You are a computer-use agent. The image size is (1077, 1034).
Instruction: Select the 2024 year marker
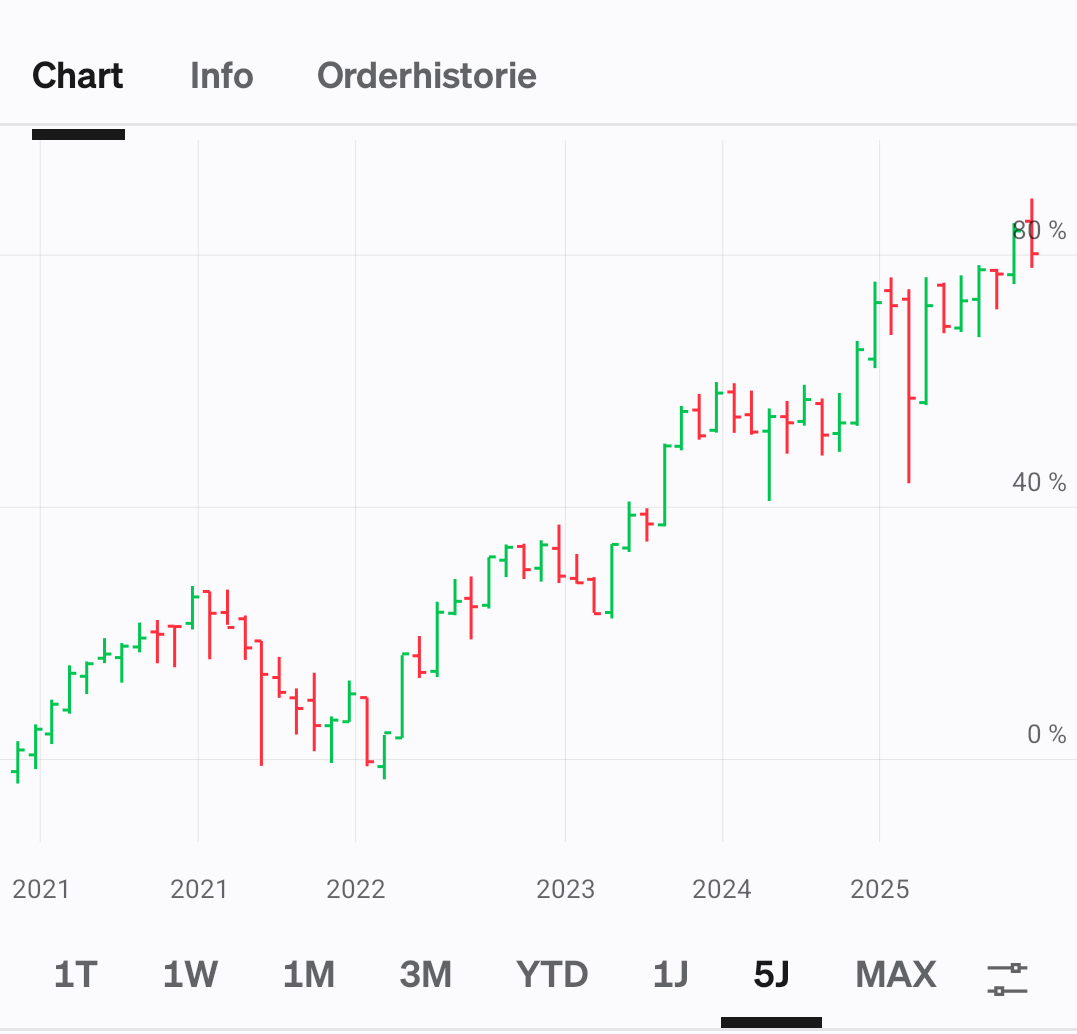click(722, 889)
